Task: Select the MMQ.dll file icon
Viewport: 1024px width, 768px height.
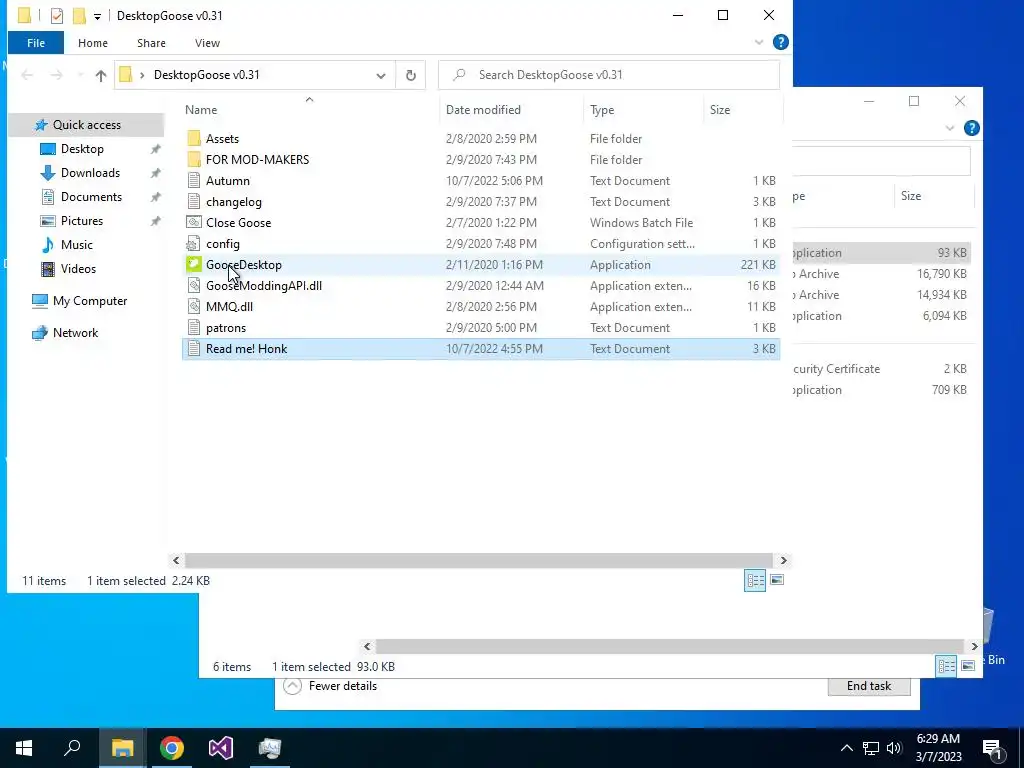Action: (x=193, y=306)
